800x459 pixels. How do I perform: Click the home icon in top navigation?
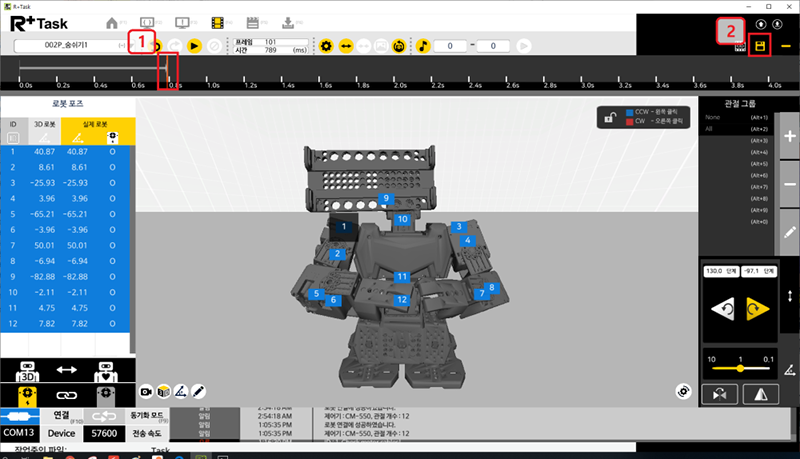(x=112, y=21)
